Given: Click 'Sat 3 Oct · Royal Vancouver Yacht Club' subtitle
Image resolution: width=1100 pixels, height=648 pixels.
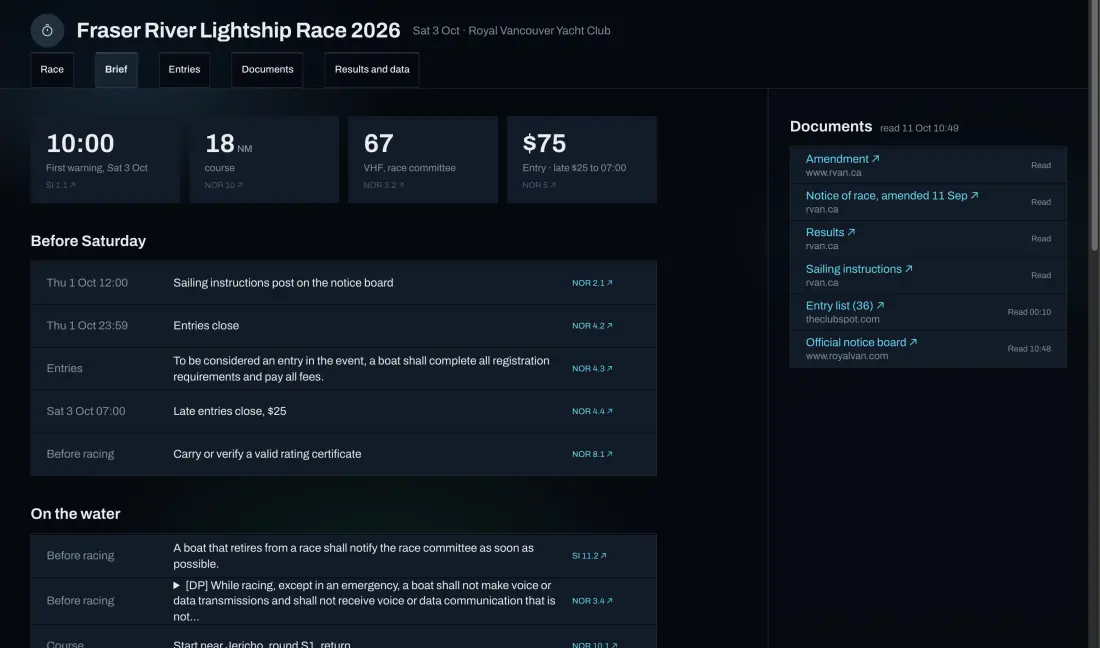Looking at the screenshot, I should click(511, 31).
